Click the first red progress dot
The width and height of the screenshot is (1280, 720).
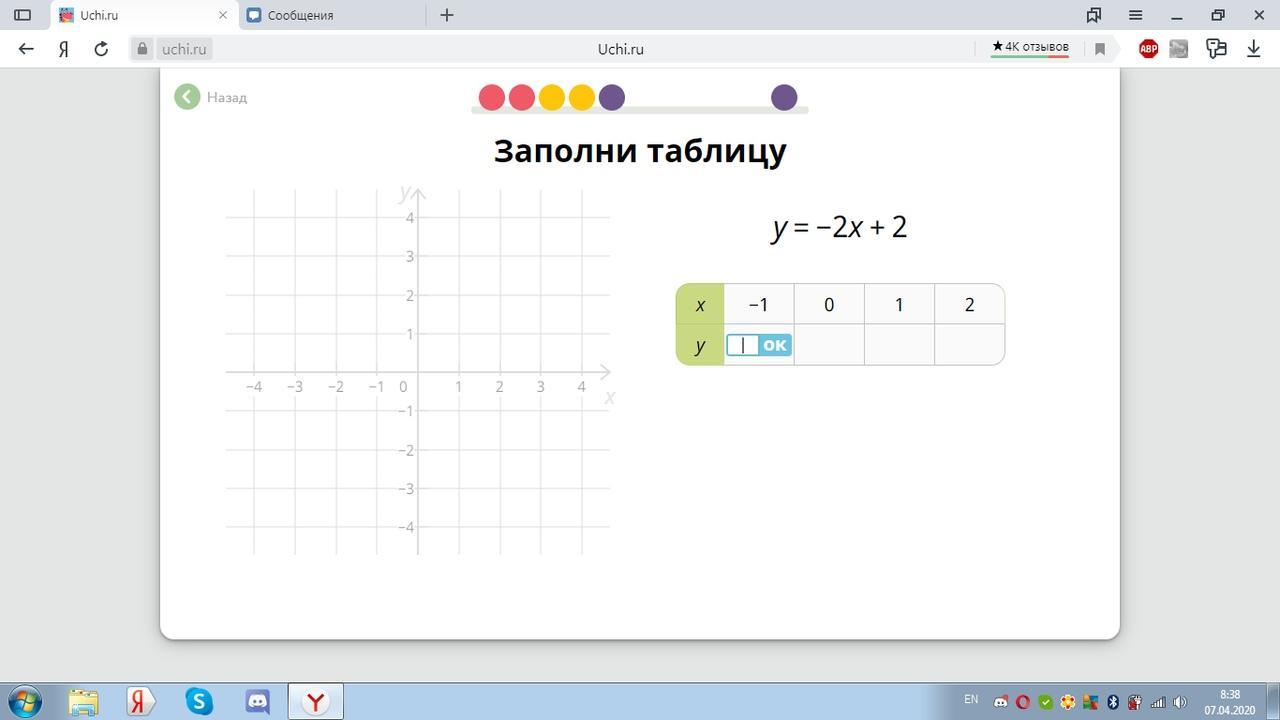491,97
